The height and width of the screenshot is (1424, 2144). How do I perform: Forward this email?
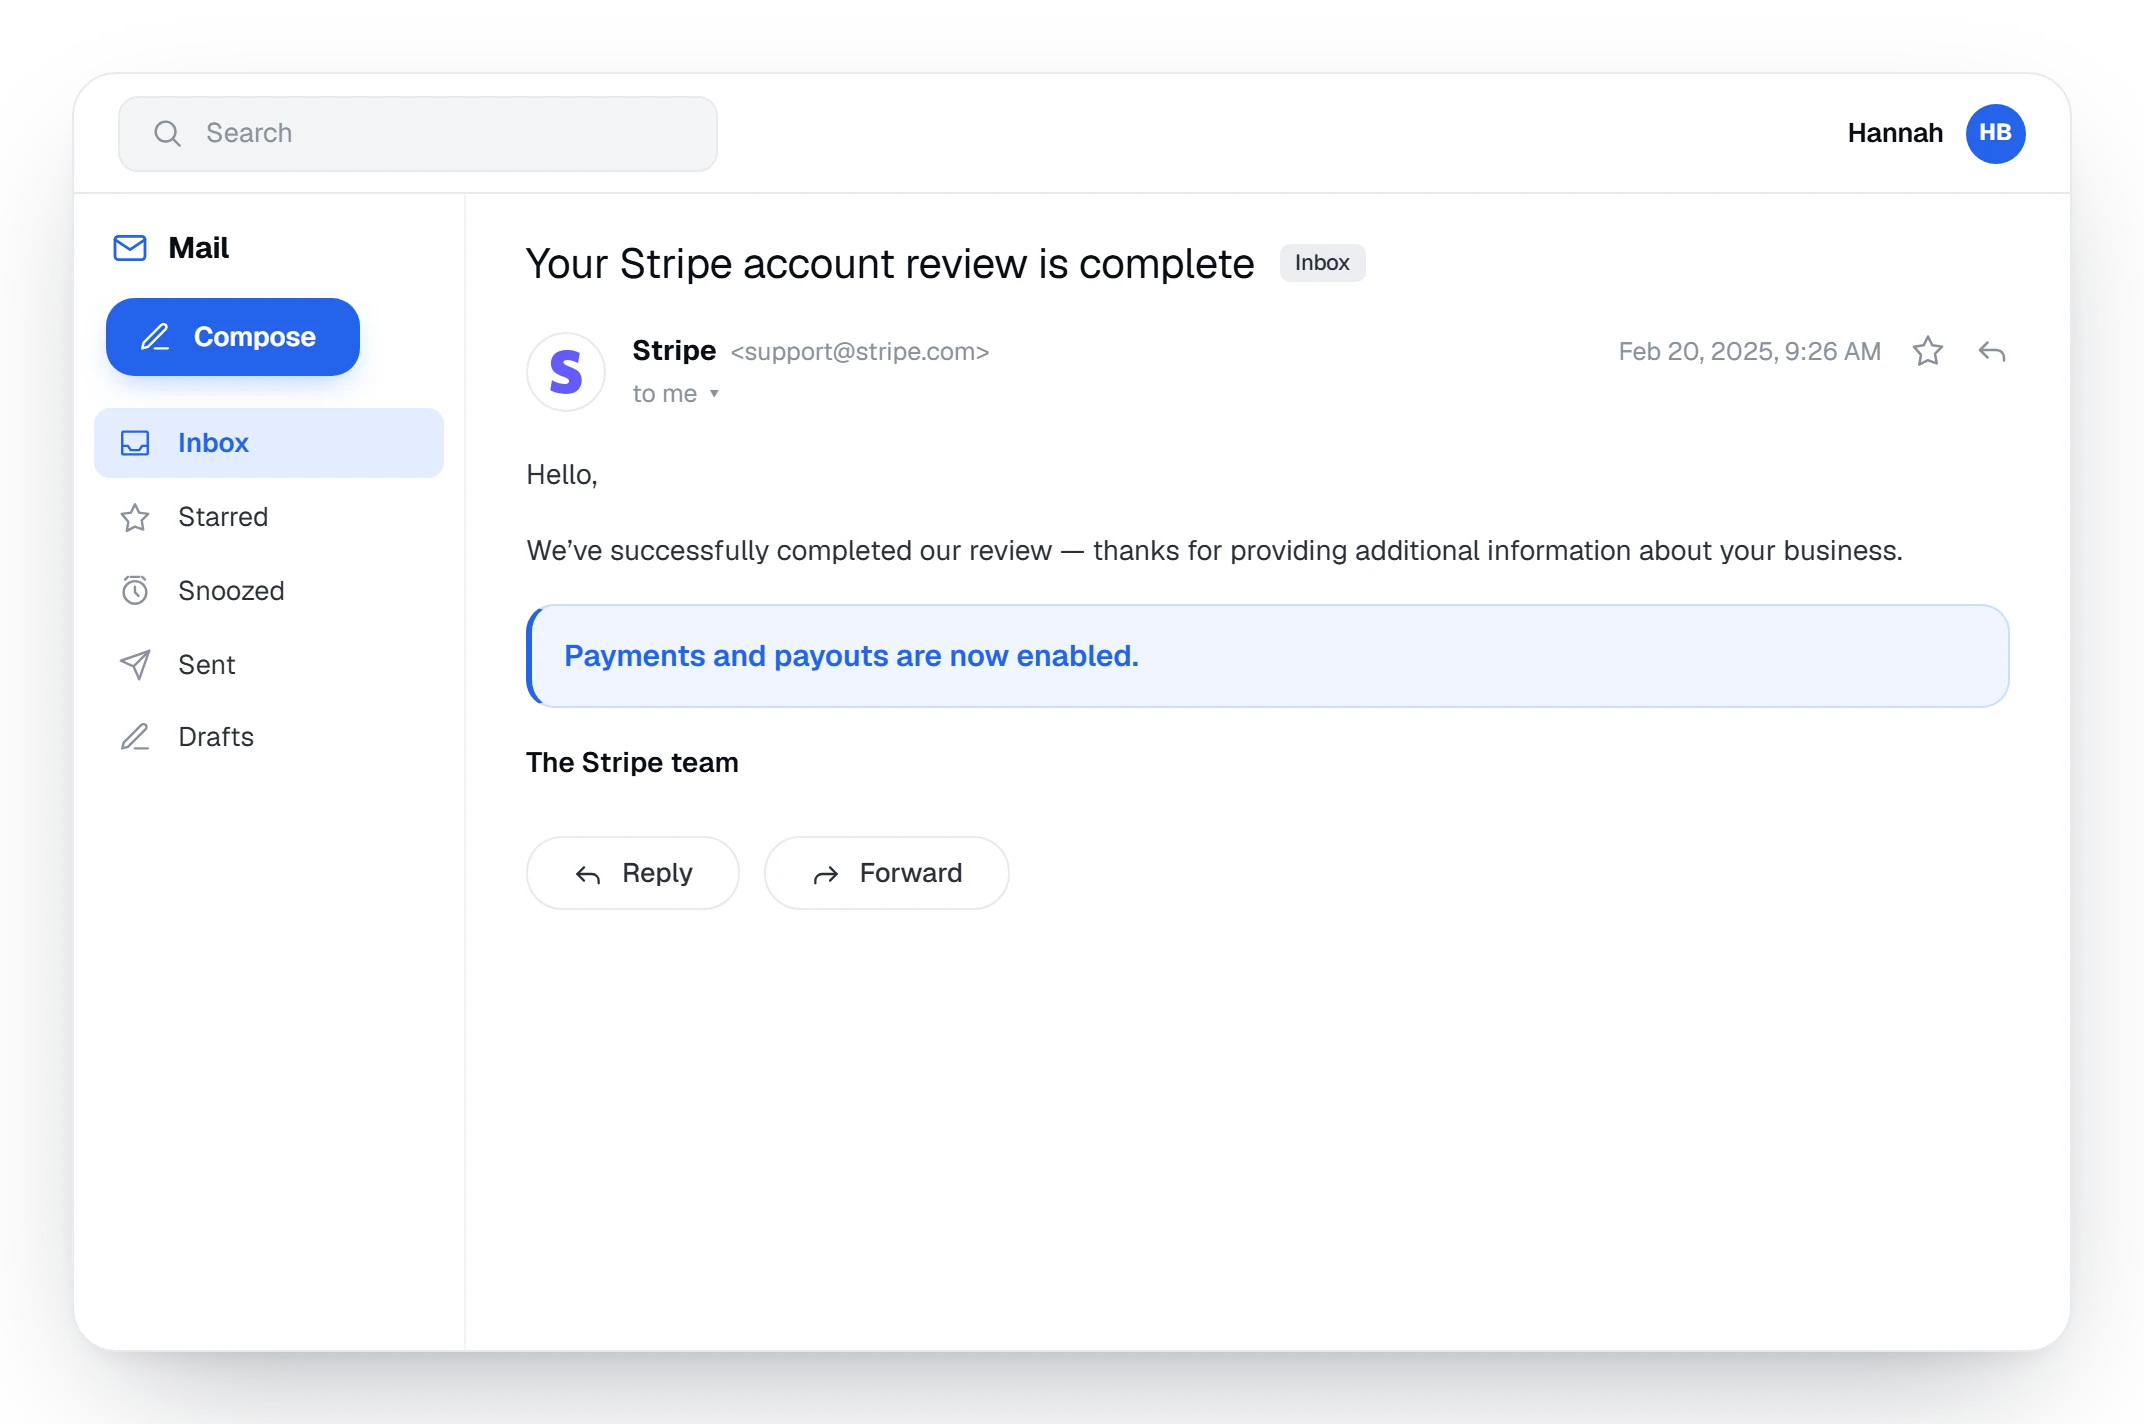887,873
